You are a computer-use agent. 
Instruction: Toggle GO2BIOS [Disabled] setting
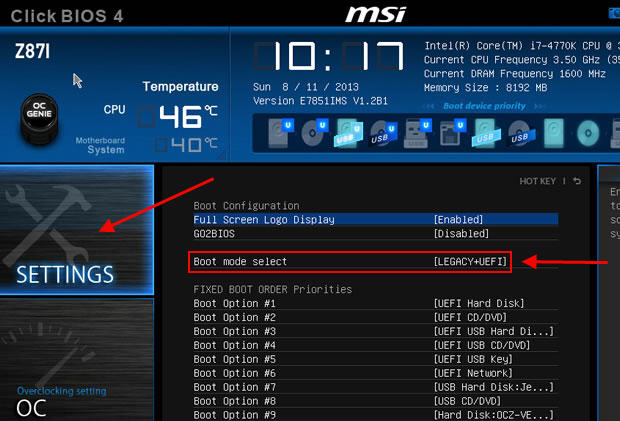[376, 234]
